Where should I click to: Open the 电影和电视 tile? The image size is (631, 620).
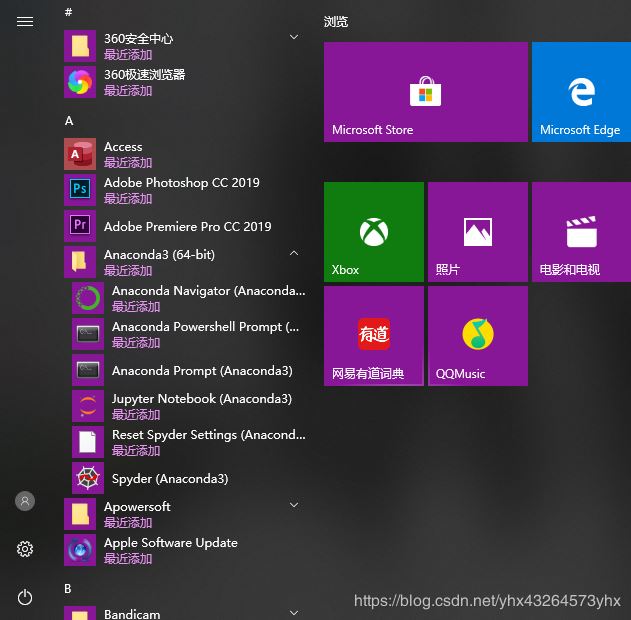click(x=582, y=232)
